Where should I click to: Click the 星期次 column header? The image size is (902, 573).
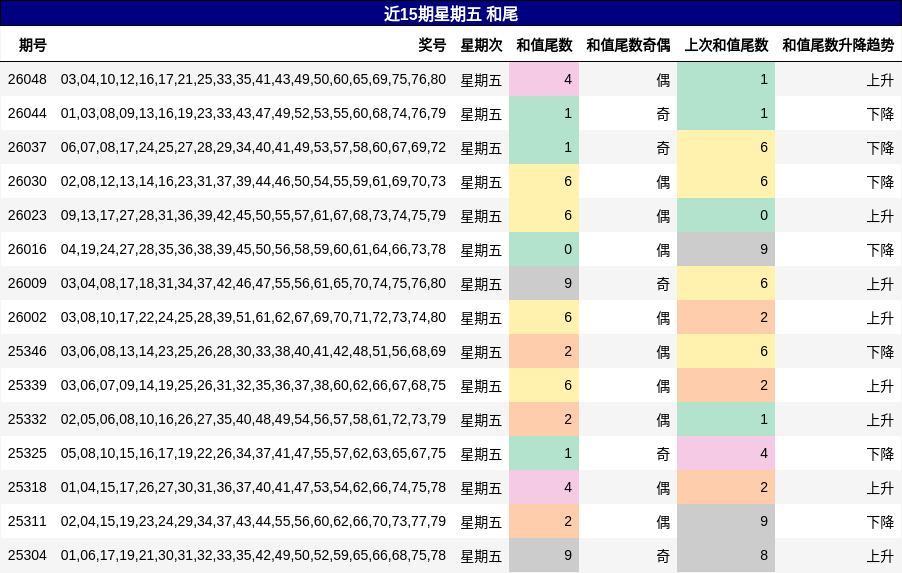coord(481,45)
